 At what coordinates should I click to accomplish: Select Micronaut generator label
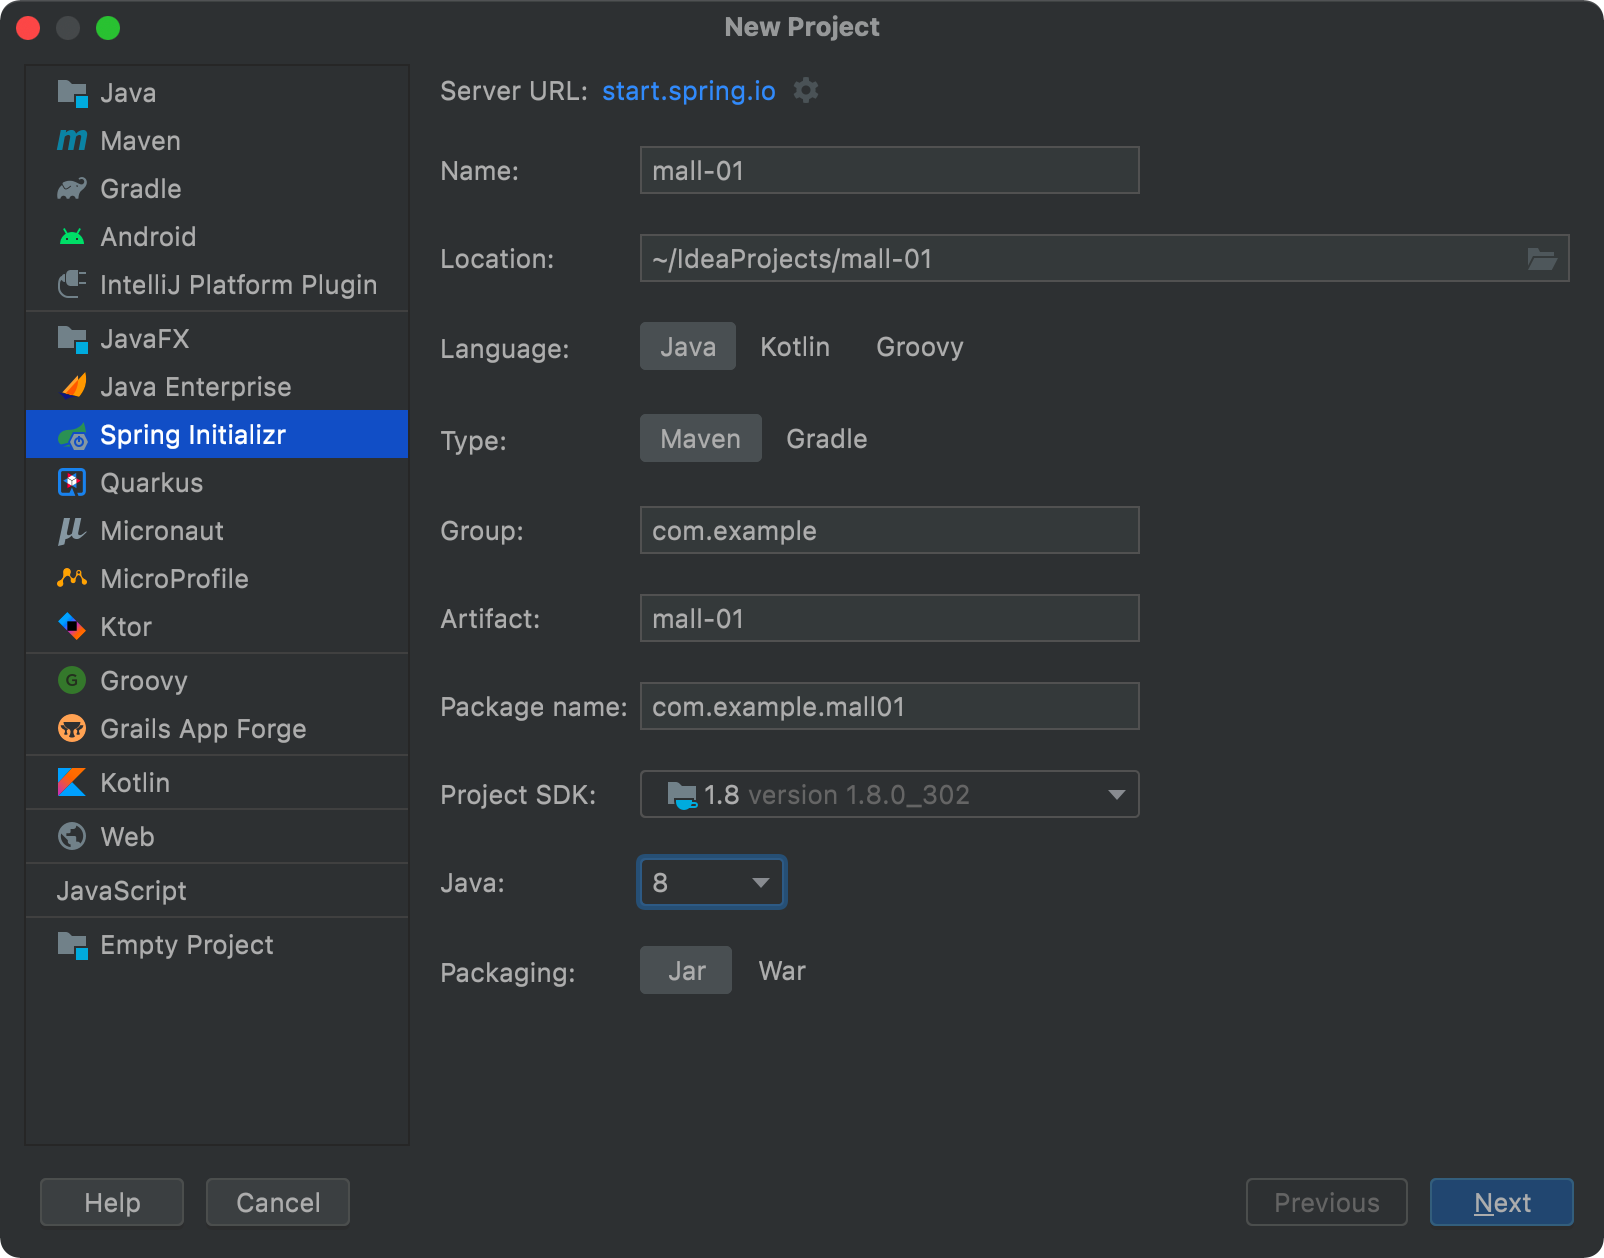(162, 531)
